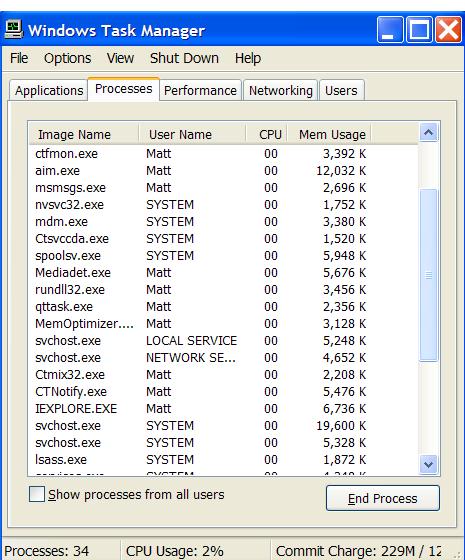Select svchost.exe run by LOCAL SERVICE

[223, 341]
